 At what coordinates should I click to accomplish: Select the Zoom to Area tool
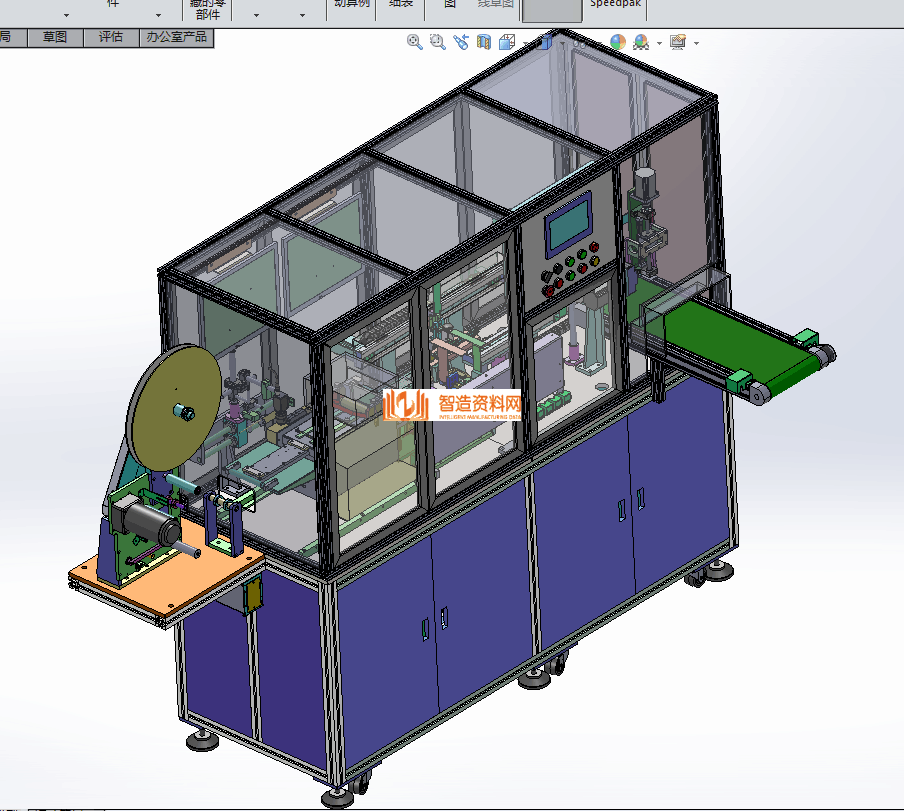(x=437, y=42)
